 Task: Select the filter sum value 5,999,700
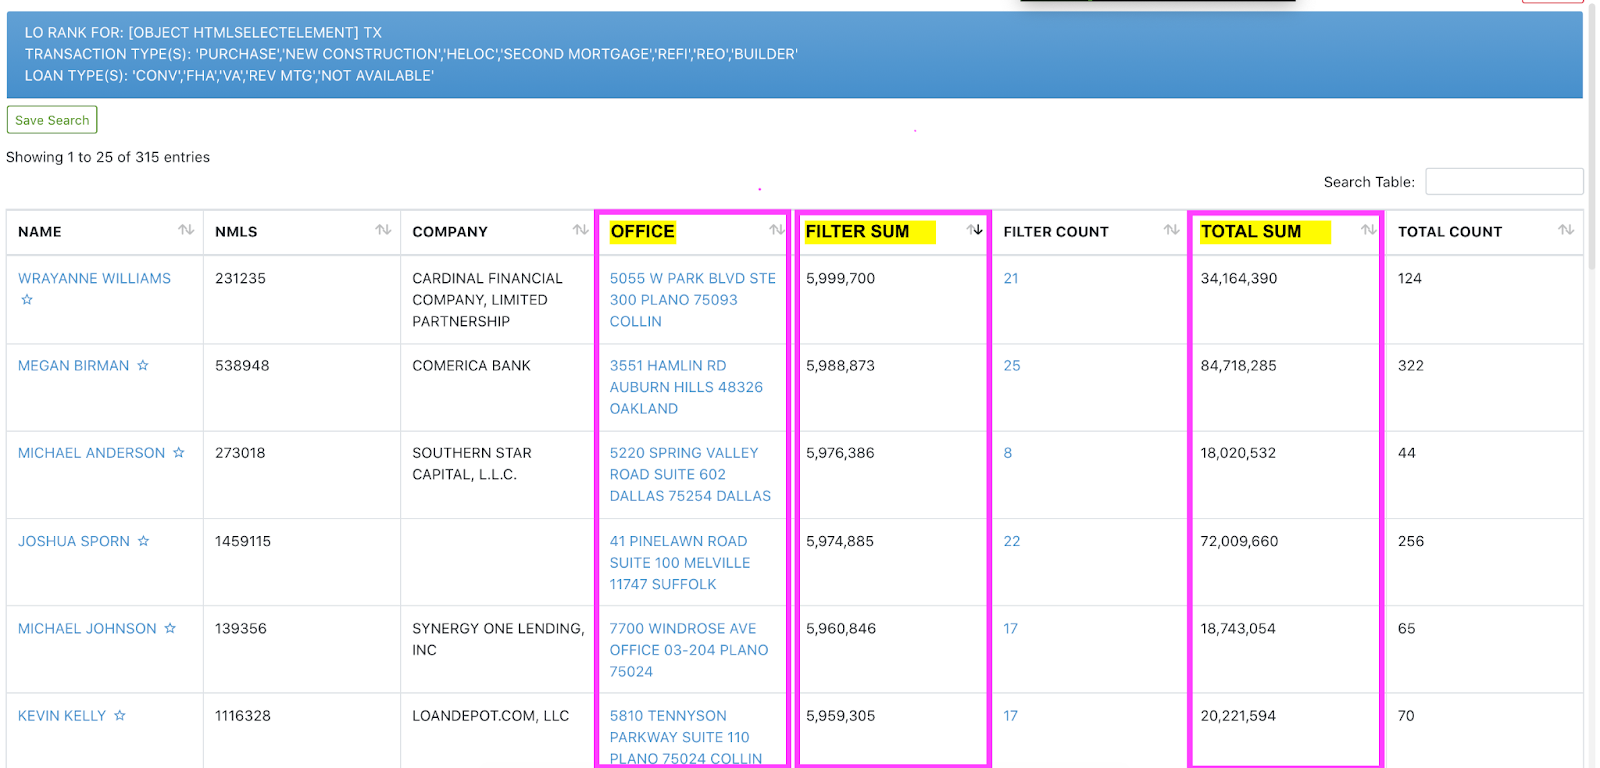[x=840, y=278]
